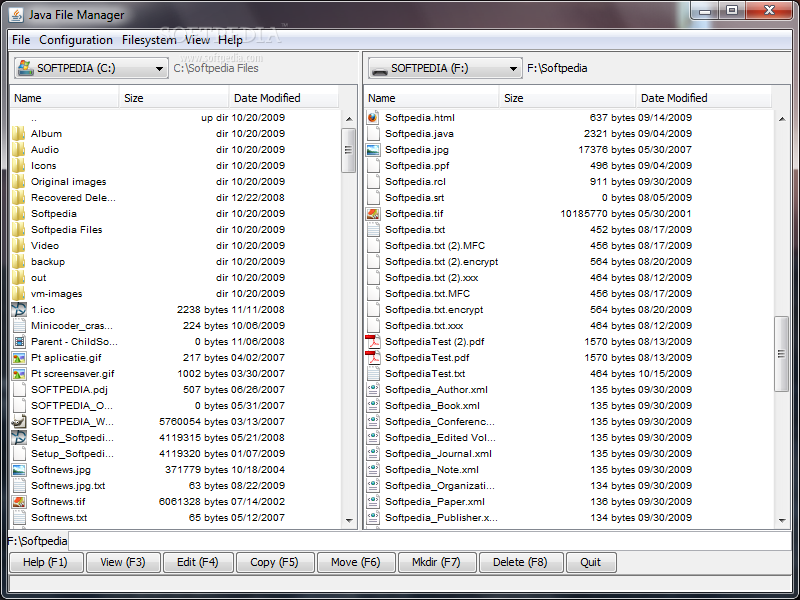Select the 'Minicoder_cras...' file name
Viewport: 800px width, 600px height.
pos(72,326)
